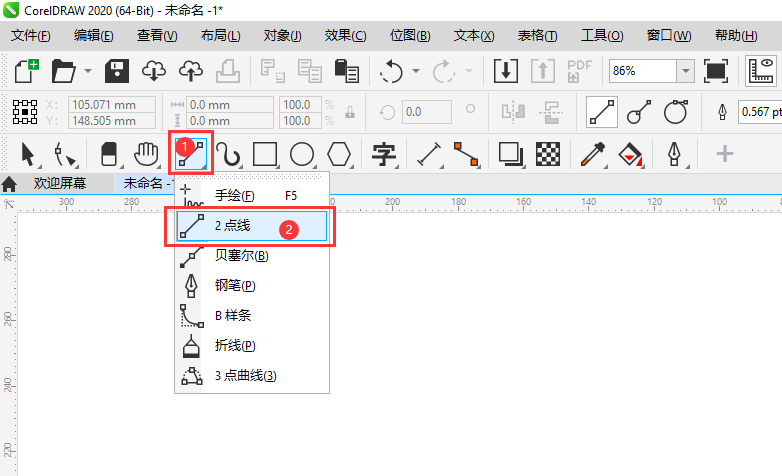Select the Eraser tool in the toolbox
The height and width of the screenshot is (476, 782).
(x=109, y=154)
